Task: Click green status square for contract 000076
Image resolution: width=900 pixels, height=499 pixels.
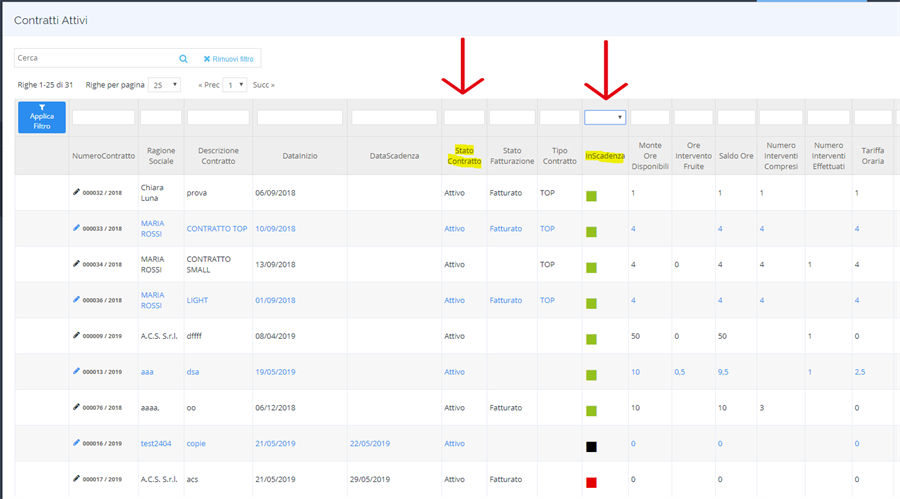Action: (x=591, y=411)
